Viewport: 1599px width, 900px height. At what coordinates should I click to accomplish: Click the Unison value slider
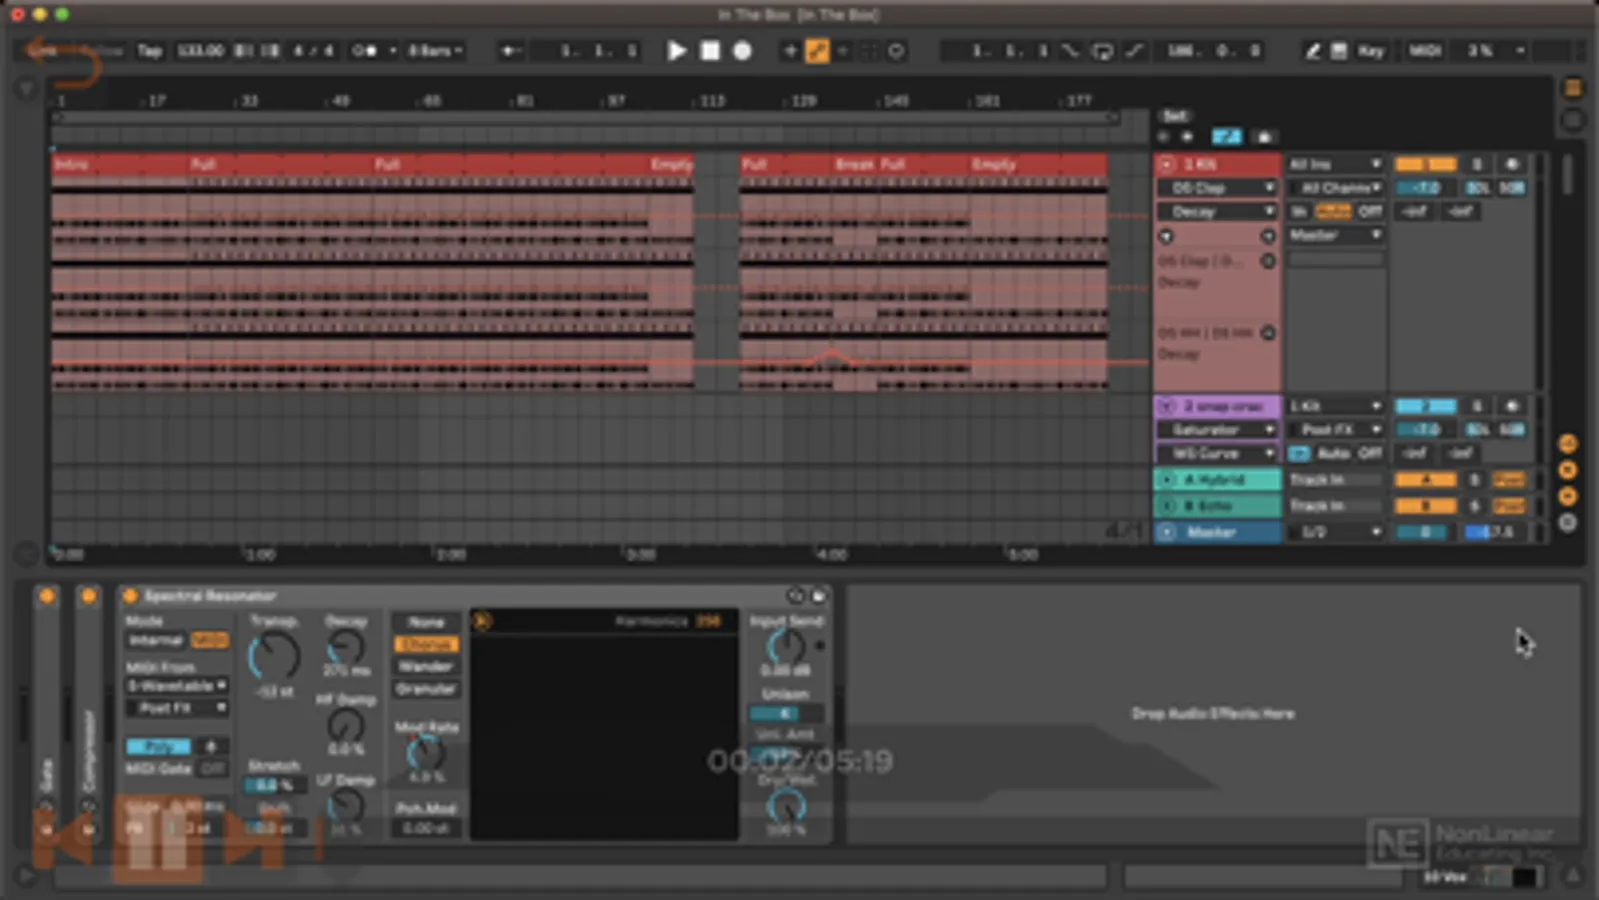click(x=786, y=714)
